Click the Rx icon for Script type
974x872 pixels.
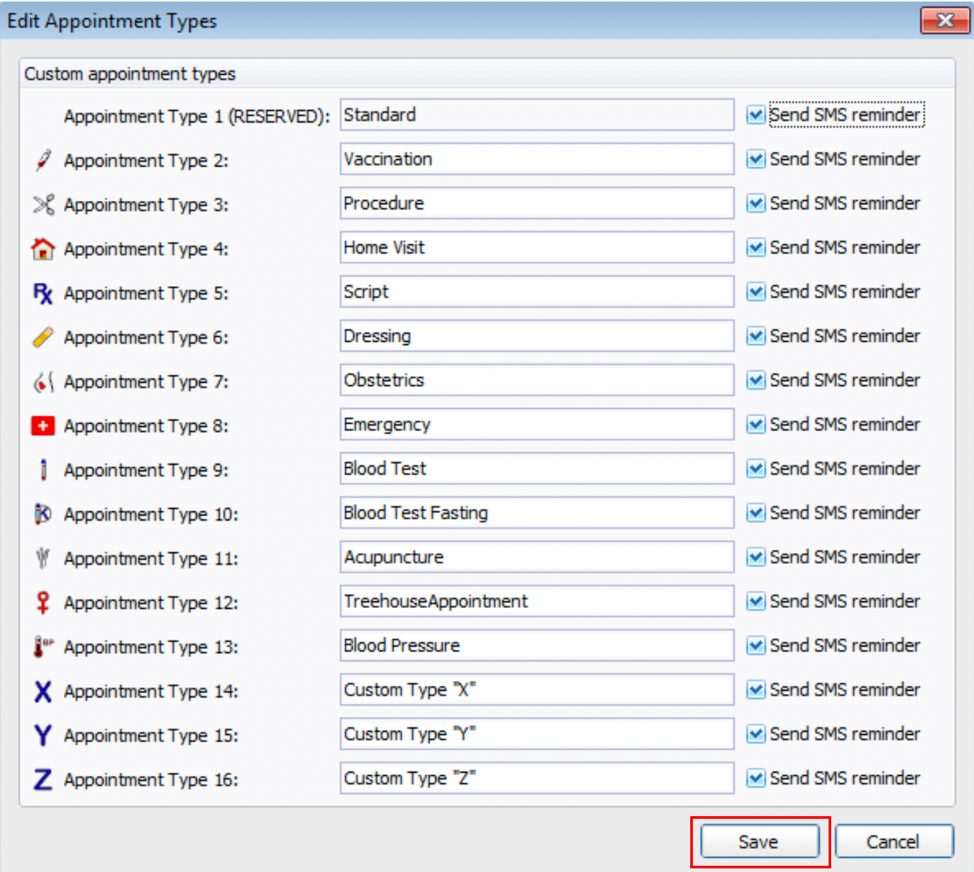[x=43, y=293]
